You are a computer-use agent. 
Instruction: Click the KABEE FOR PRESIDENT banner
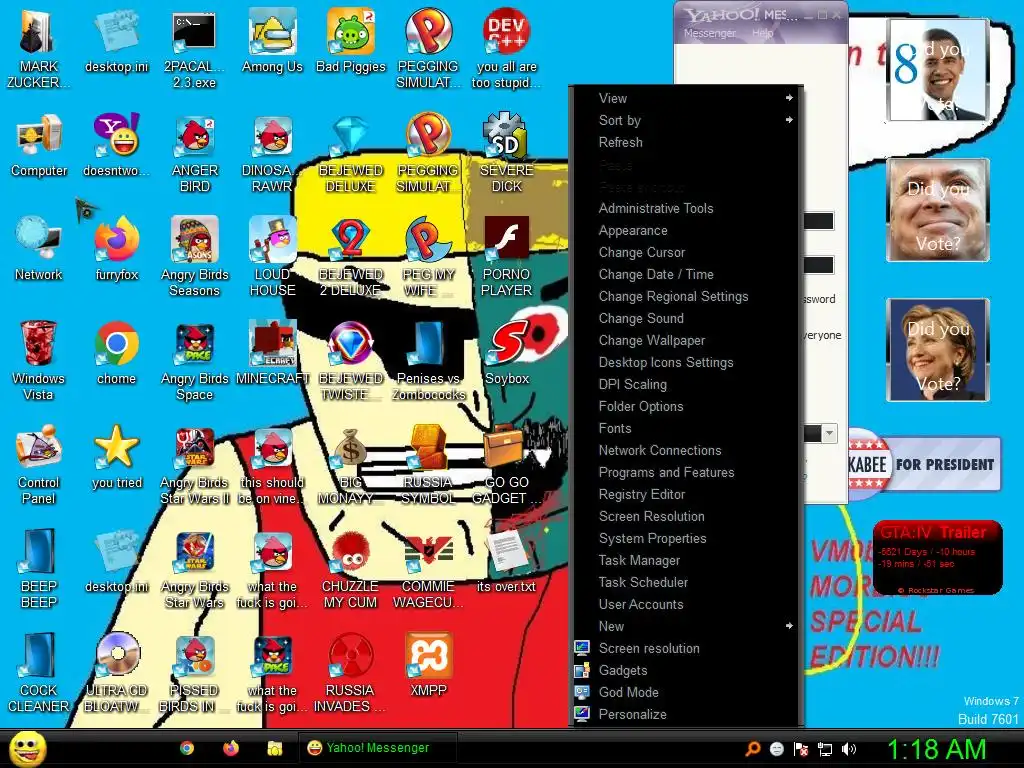pyautogui.click(x=924, y=464)
